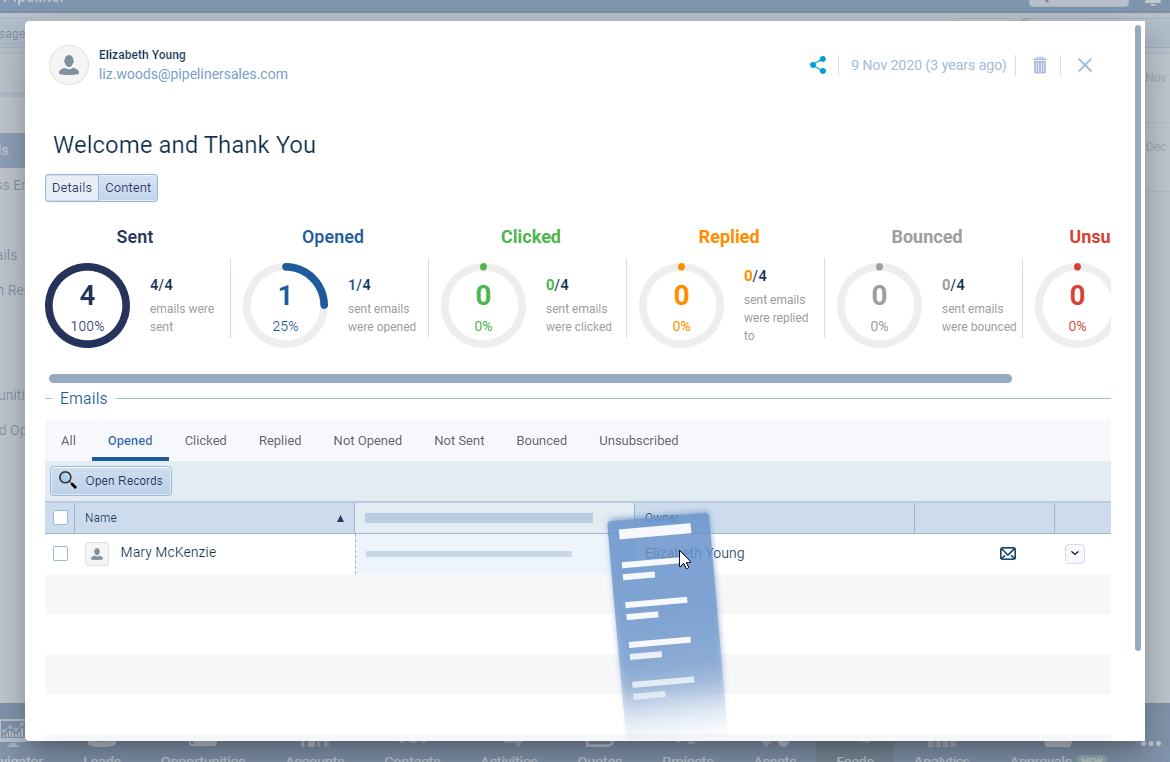The height and width of the screenshot is (762, 1170).
Task: Switch to the Content toggle view
Action: click(x=128, y=188)
